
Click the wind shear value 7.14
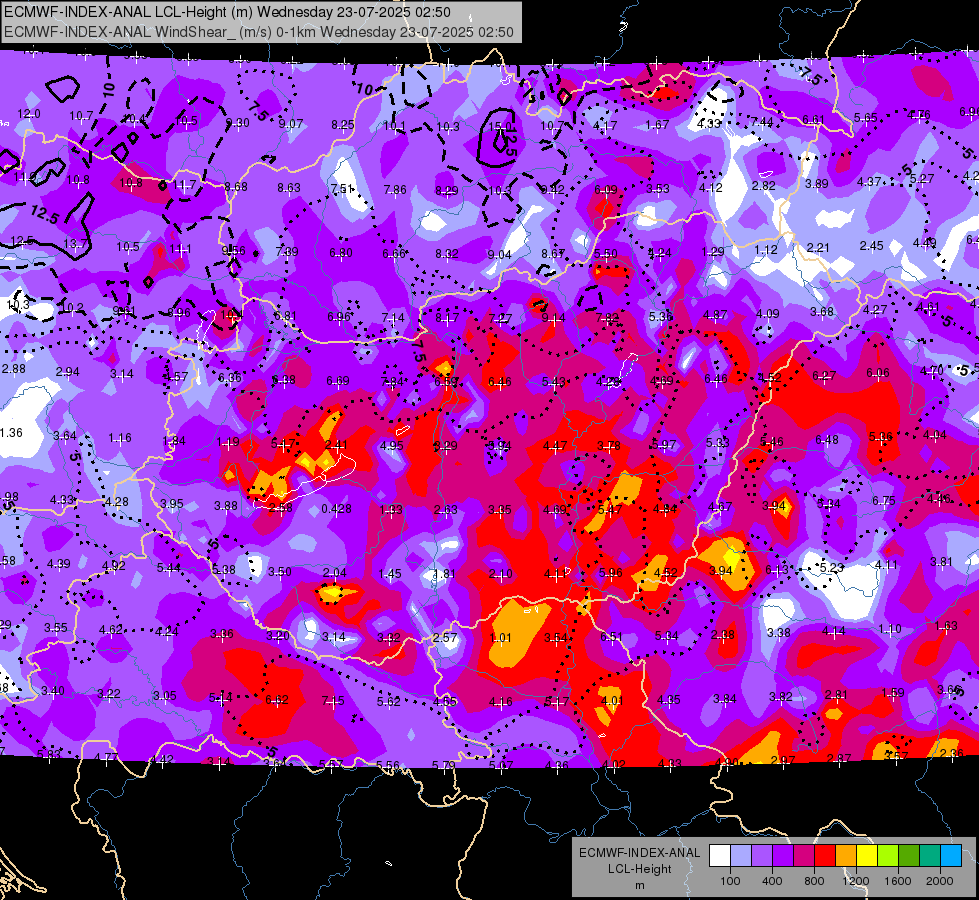click(x=393, y=318)
